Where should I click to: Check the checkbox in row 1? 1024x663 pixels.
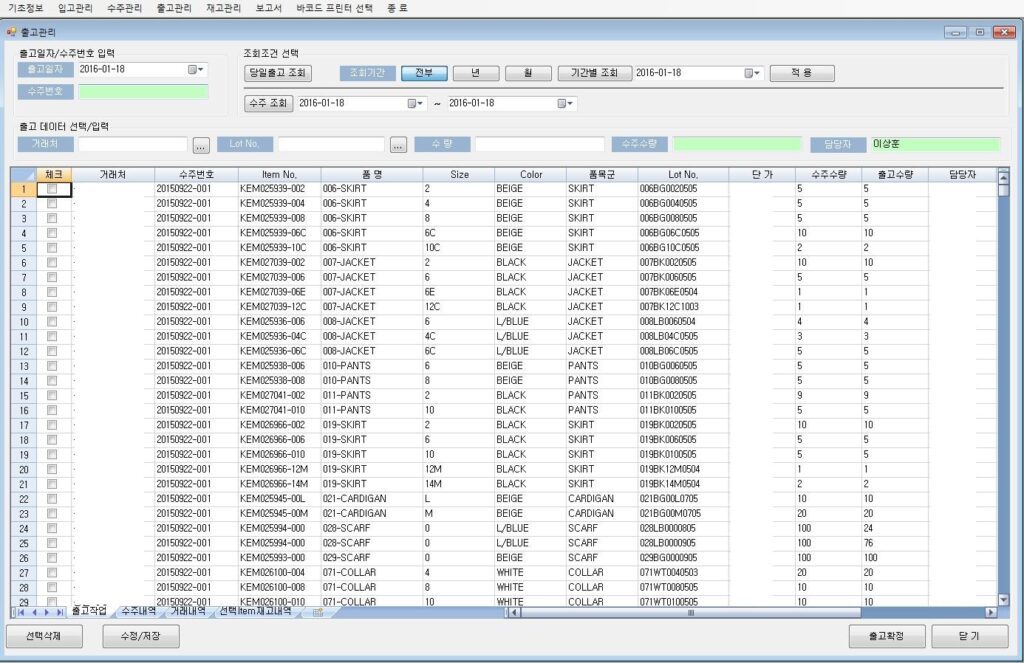click(52, 189)
